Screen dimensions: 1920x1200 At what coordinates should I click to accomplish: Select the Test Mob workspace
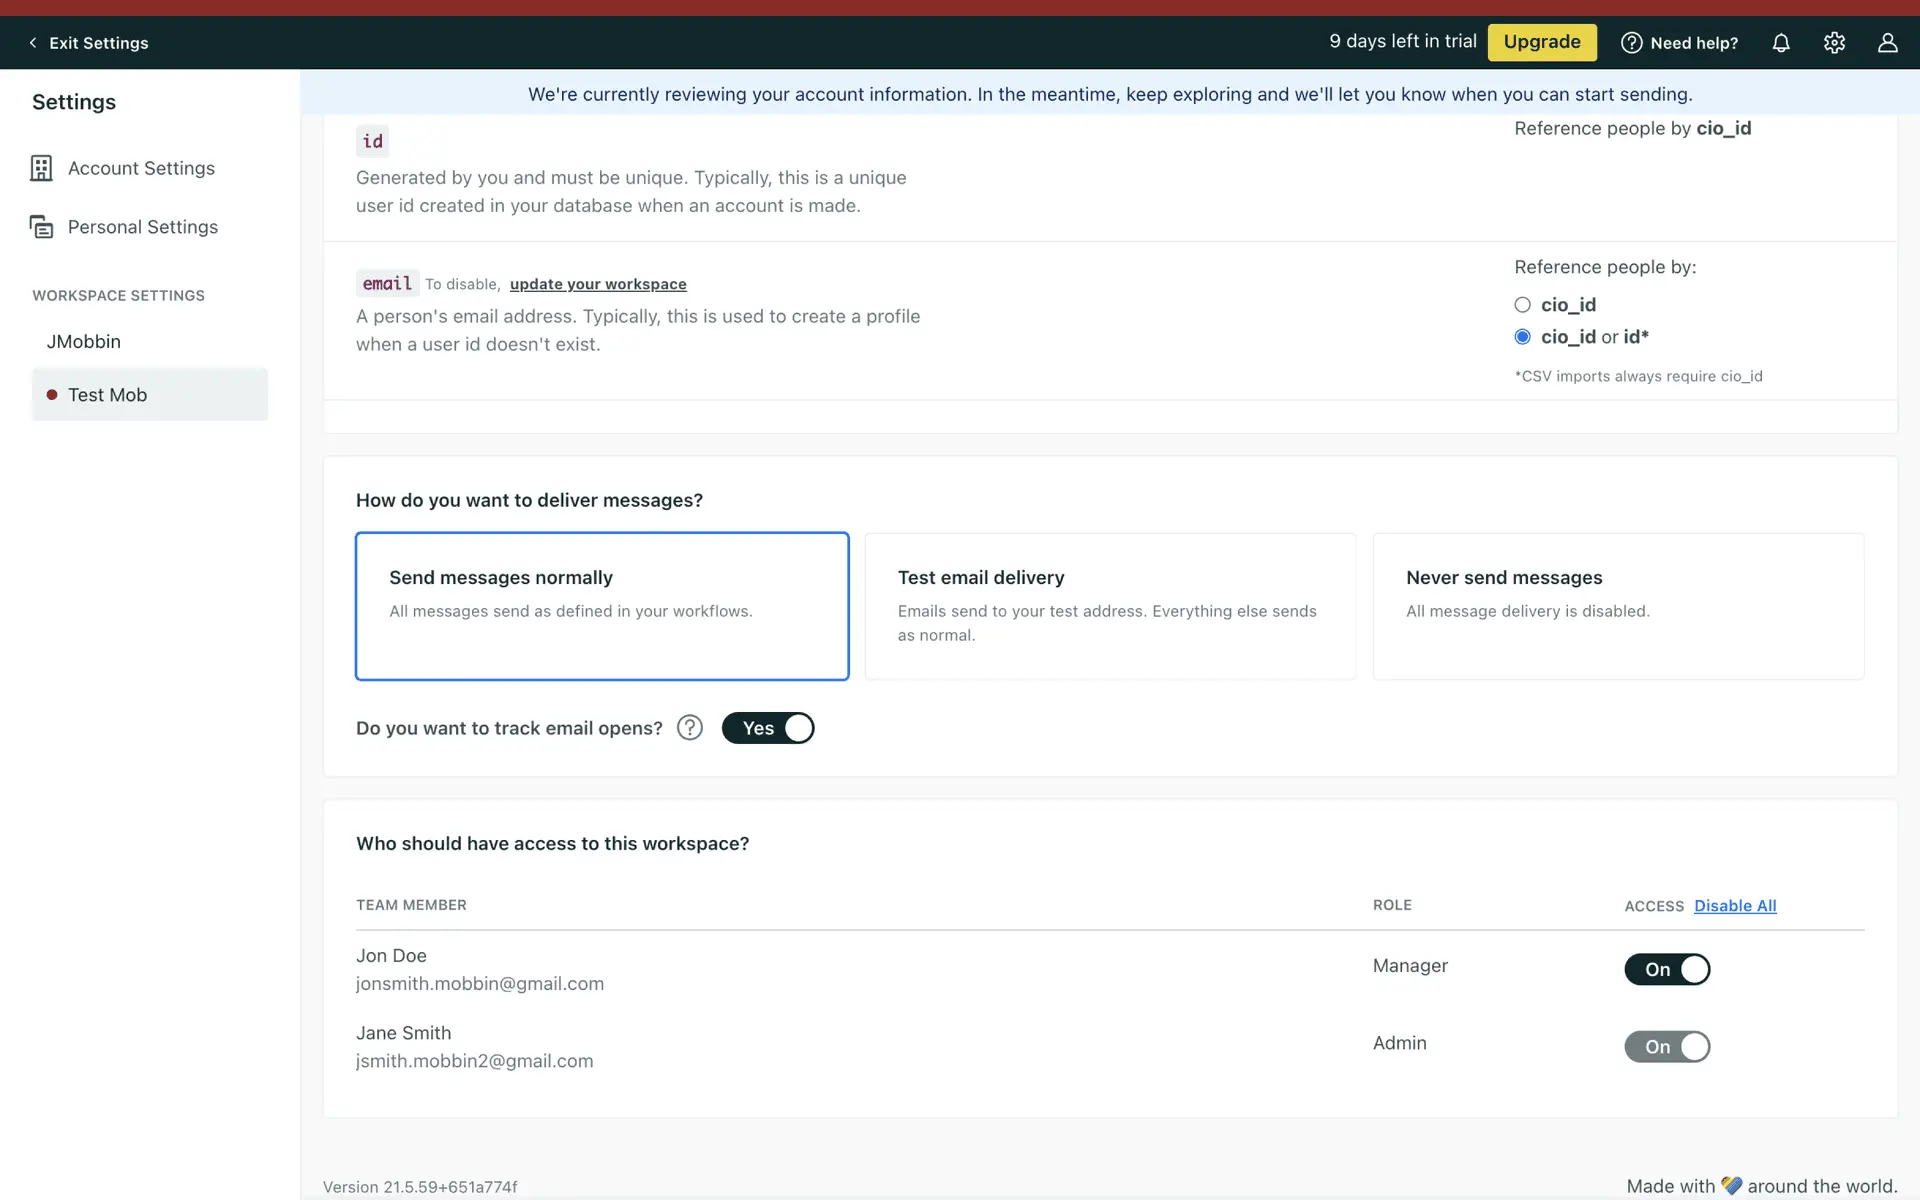108,395
